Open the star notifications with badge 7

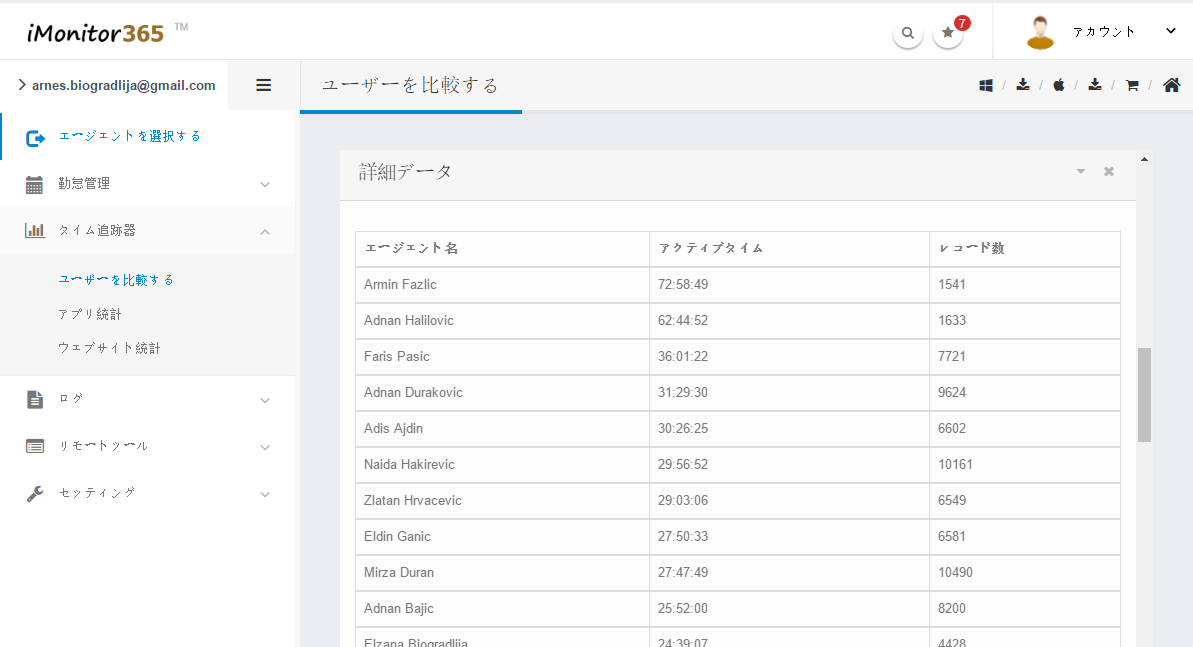click(948, 33)
